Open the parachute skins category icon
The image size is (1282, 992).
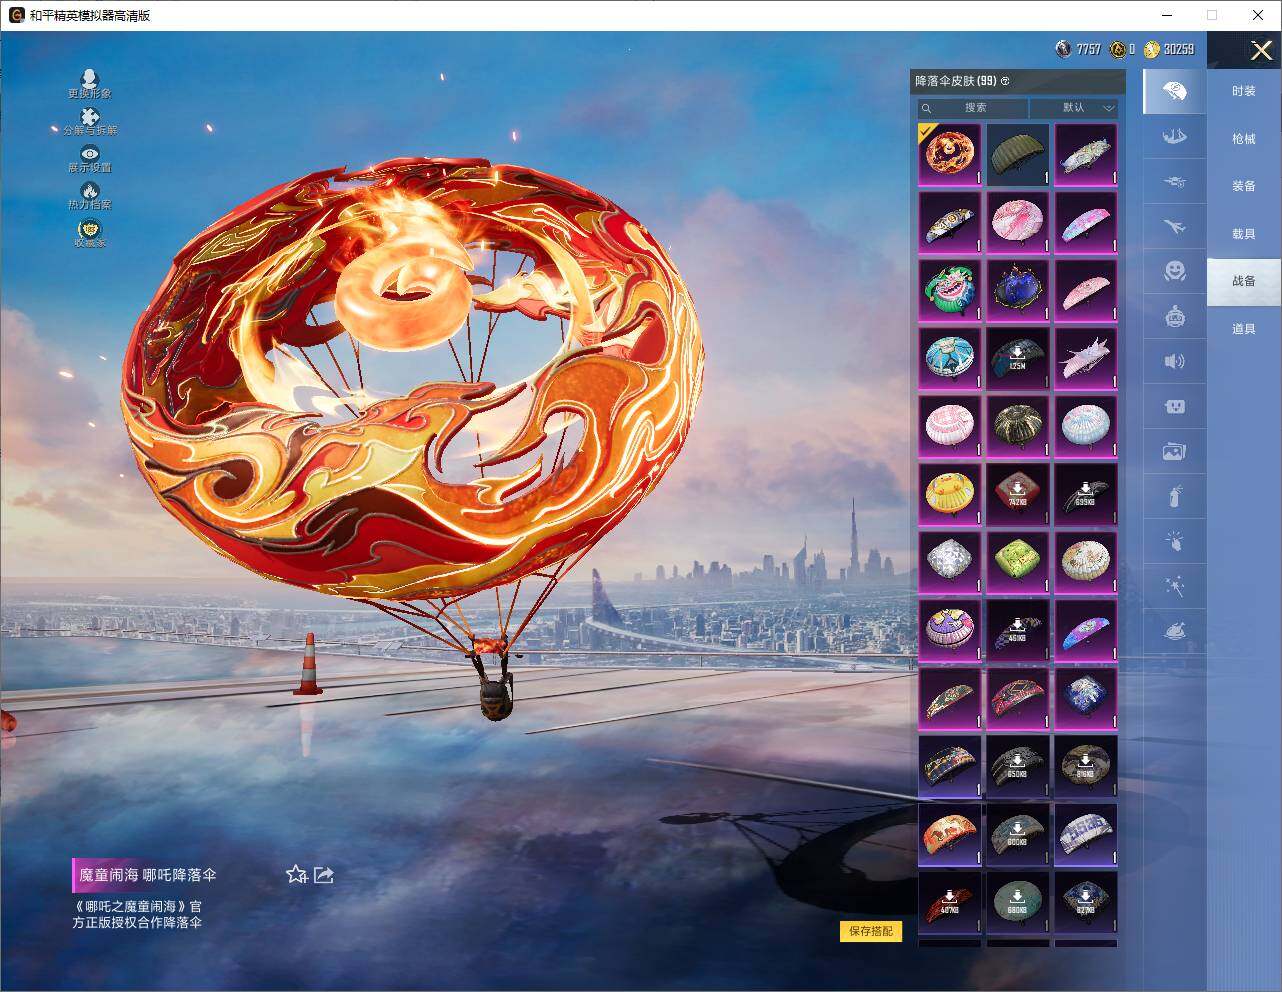tap(1175, 92)
